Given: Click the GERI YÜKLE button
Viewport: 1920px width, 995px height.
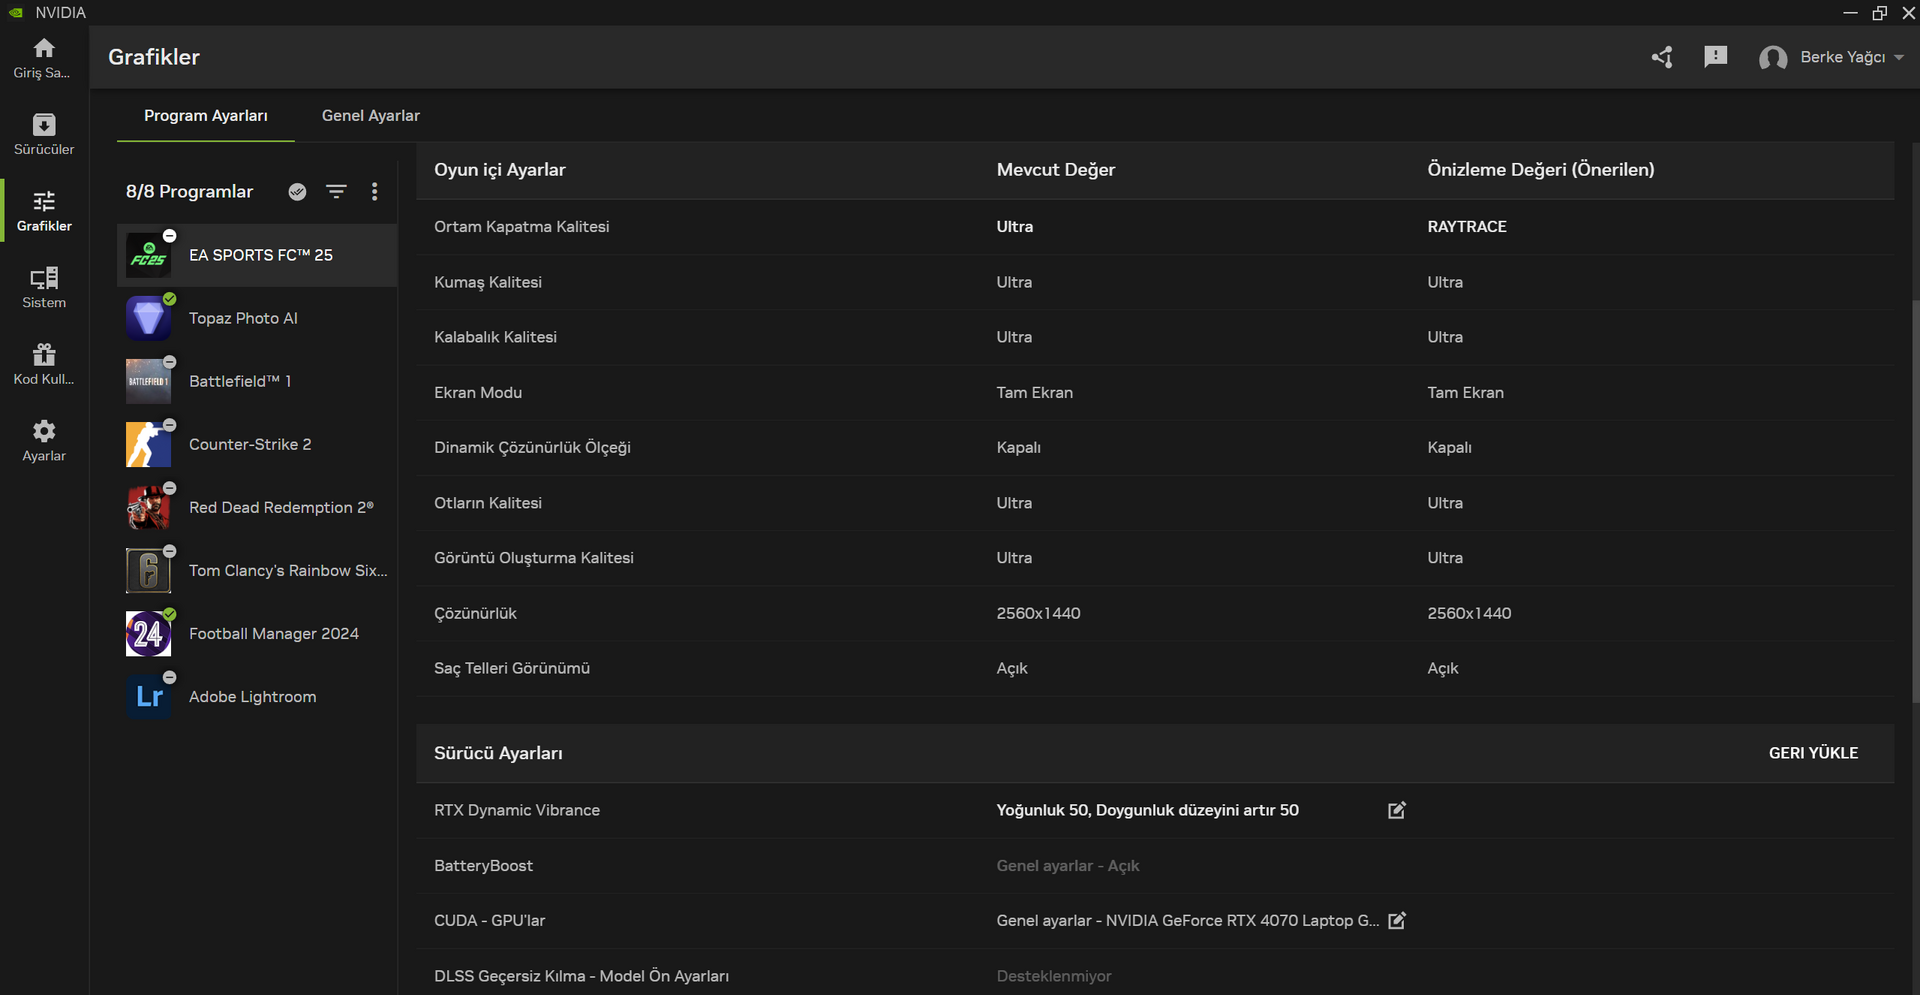Looking at the screenshot, I should [x=1812, y=753].
